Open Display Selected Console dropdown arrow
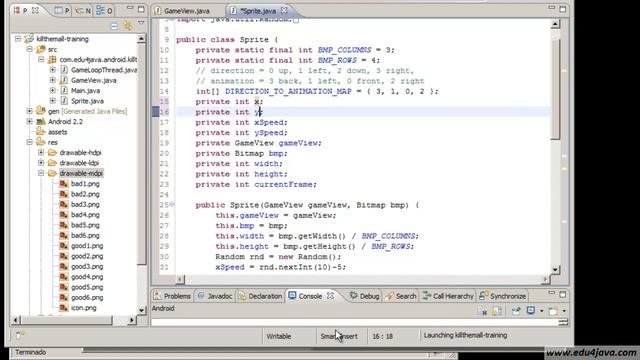The image size is (640, 360). [x=542, y=311]
